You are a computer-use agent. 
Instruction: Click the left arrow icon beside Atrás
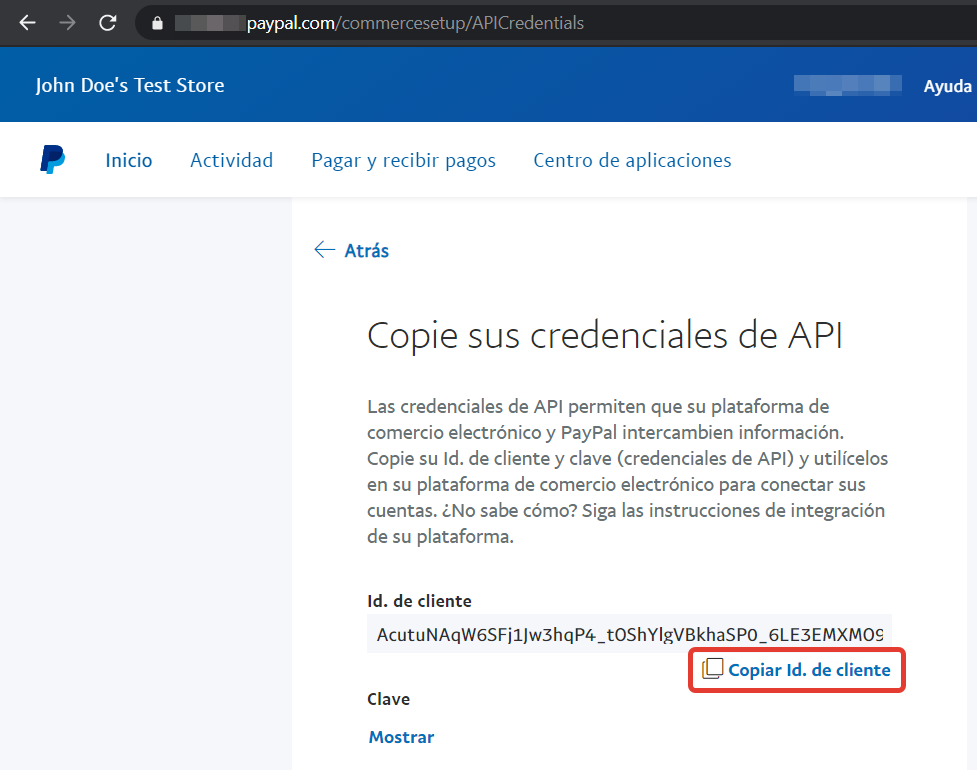(324, 250)
